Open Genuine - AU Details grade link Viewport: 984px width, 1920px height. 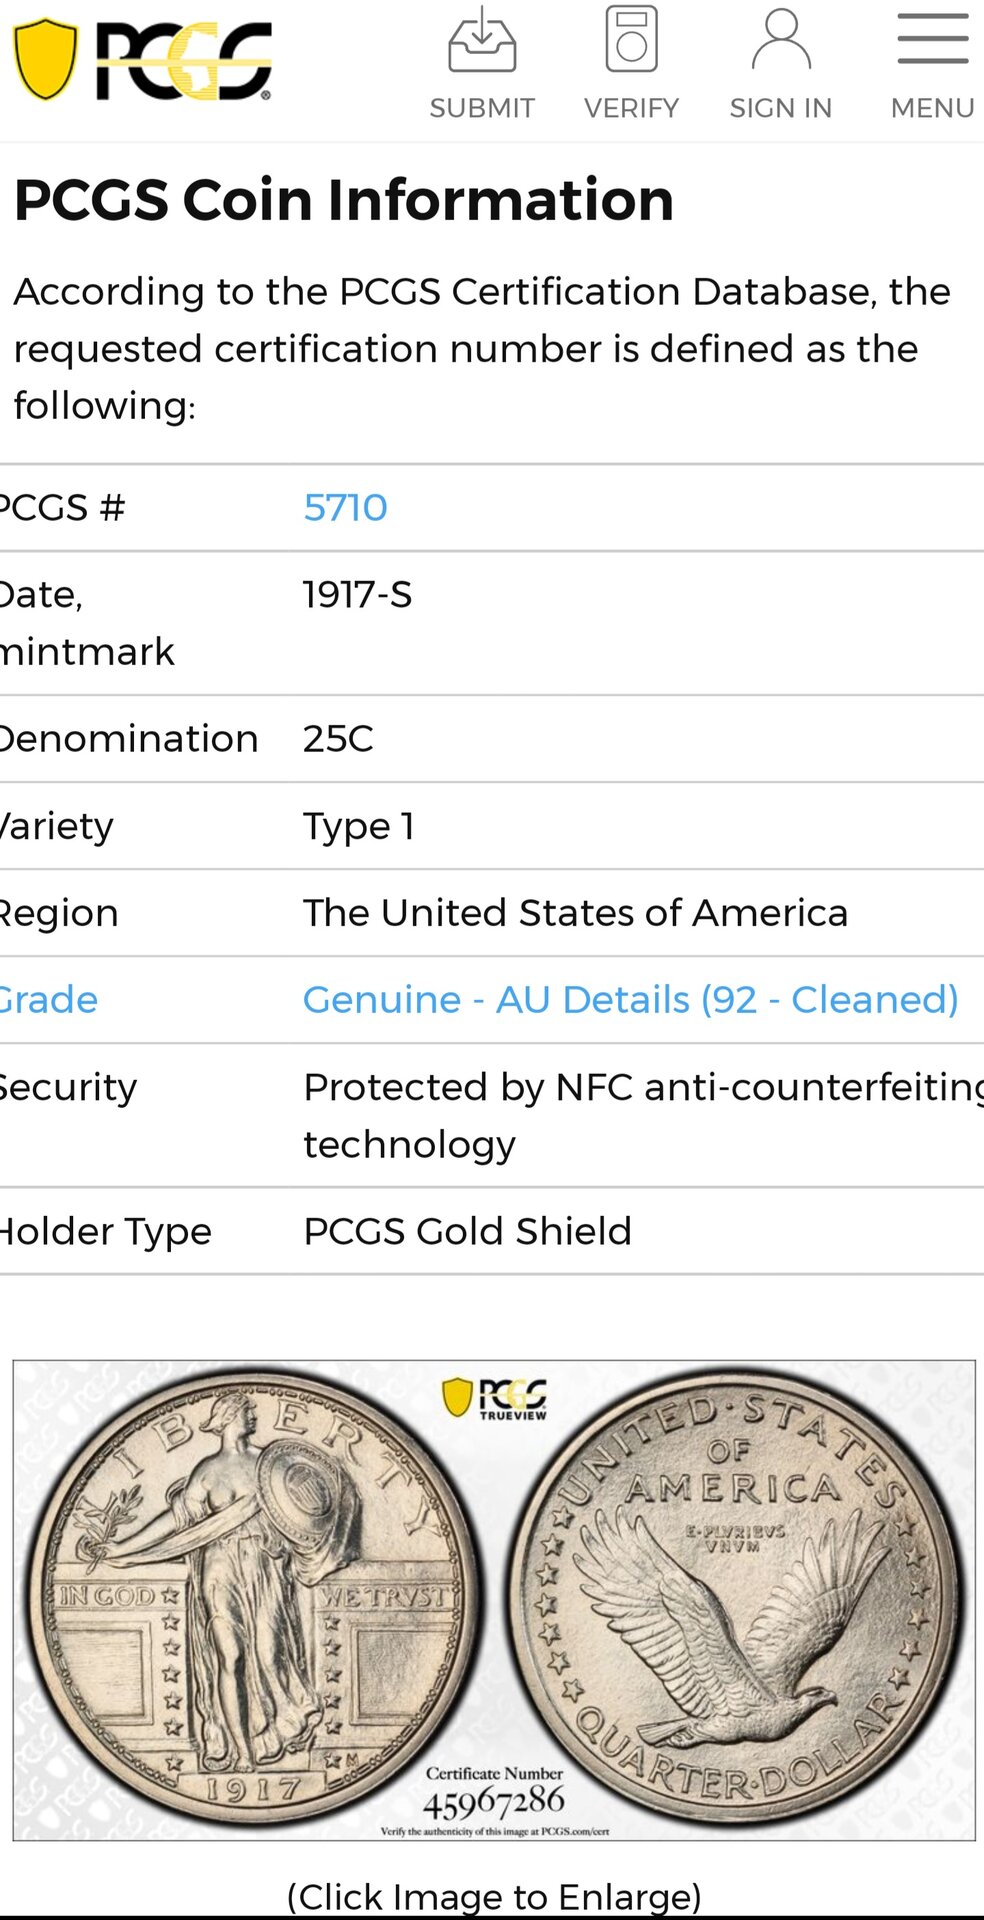630,1000
